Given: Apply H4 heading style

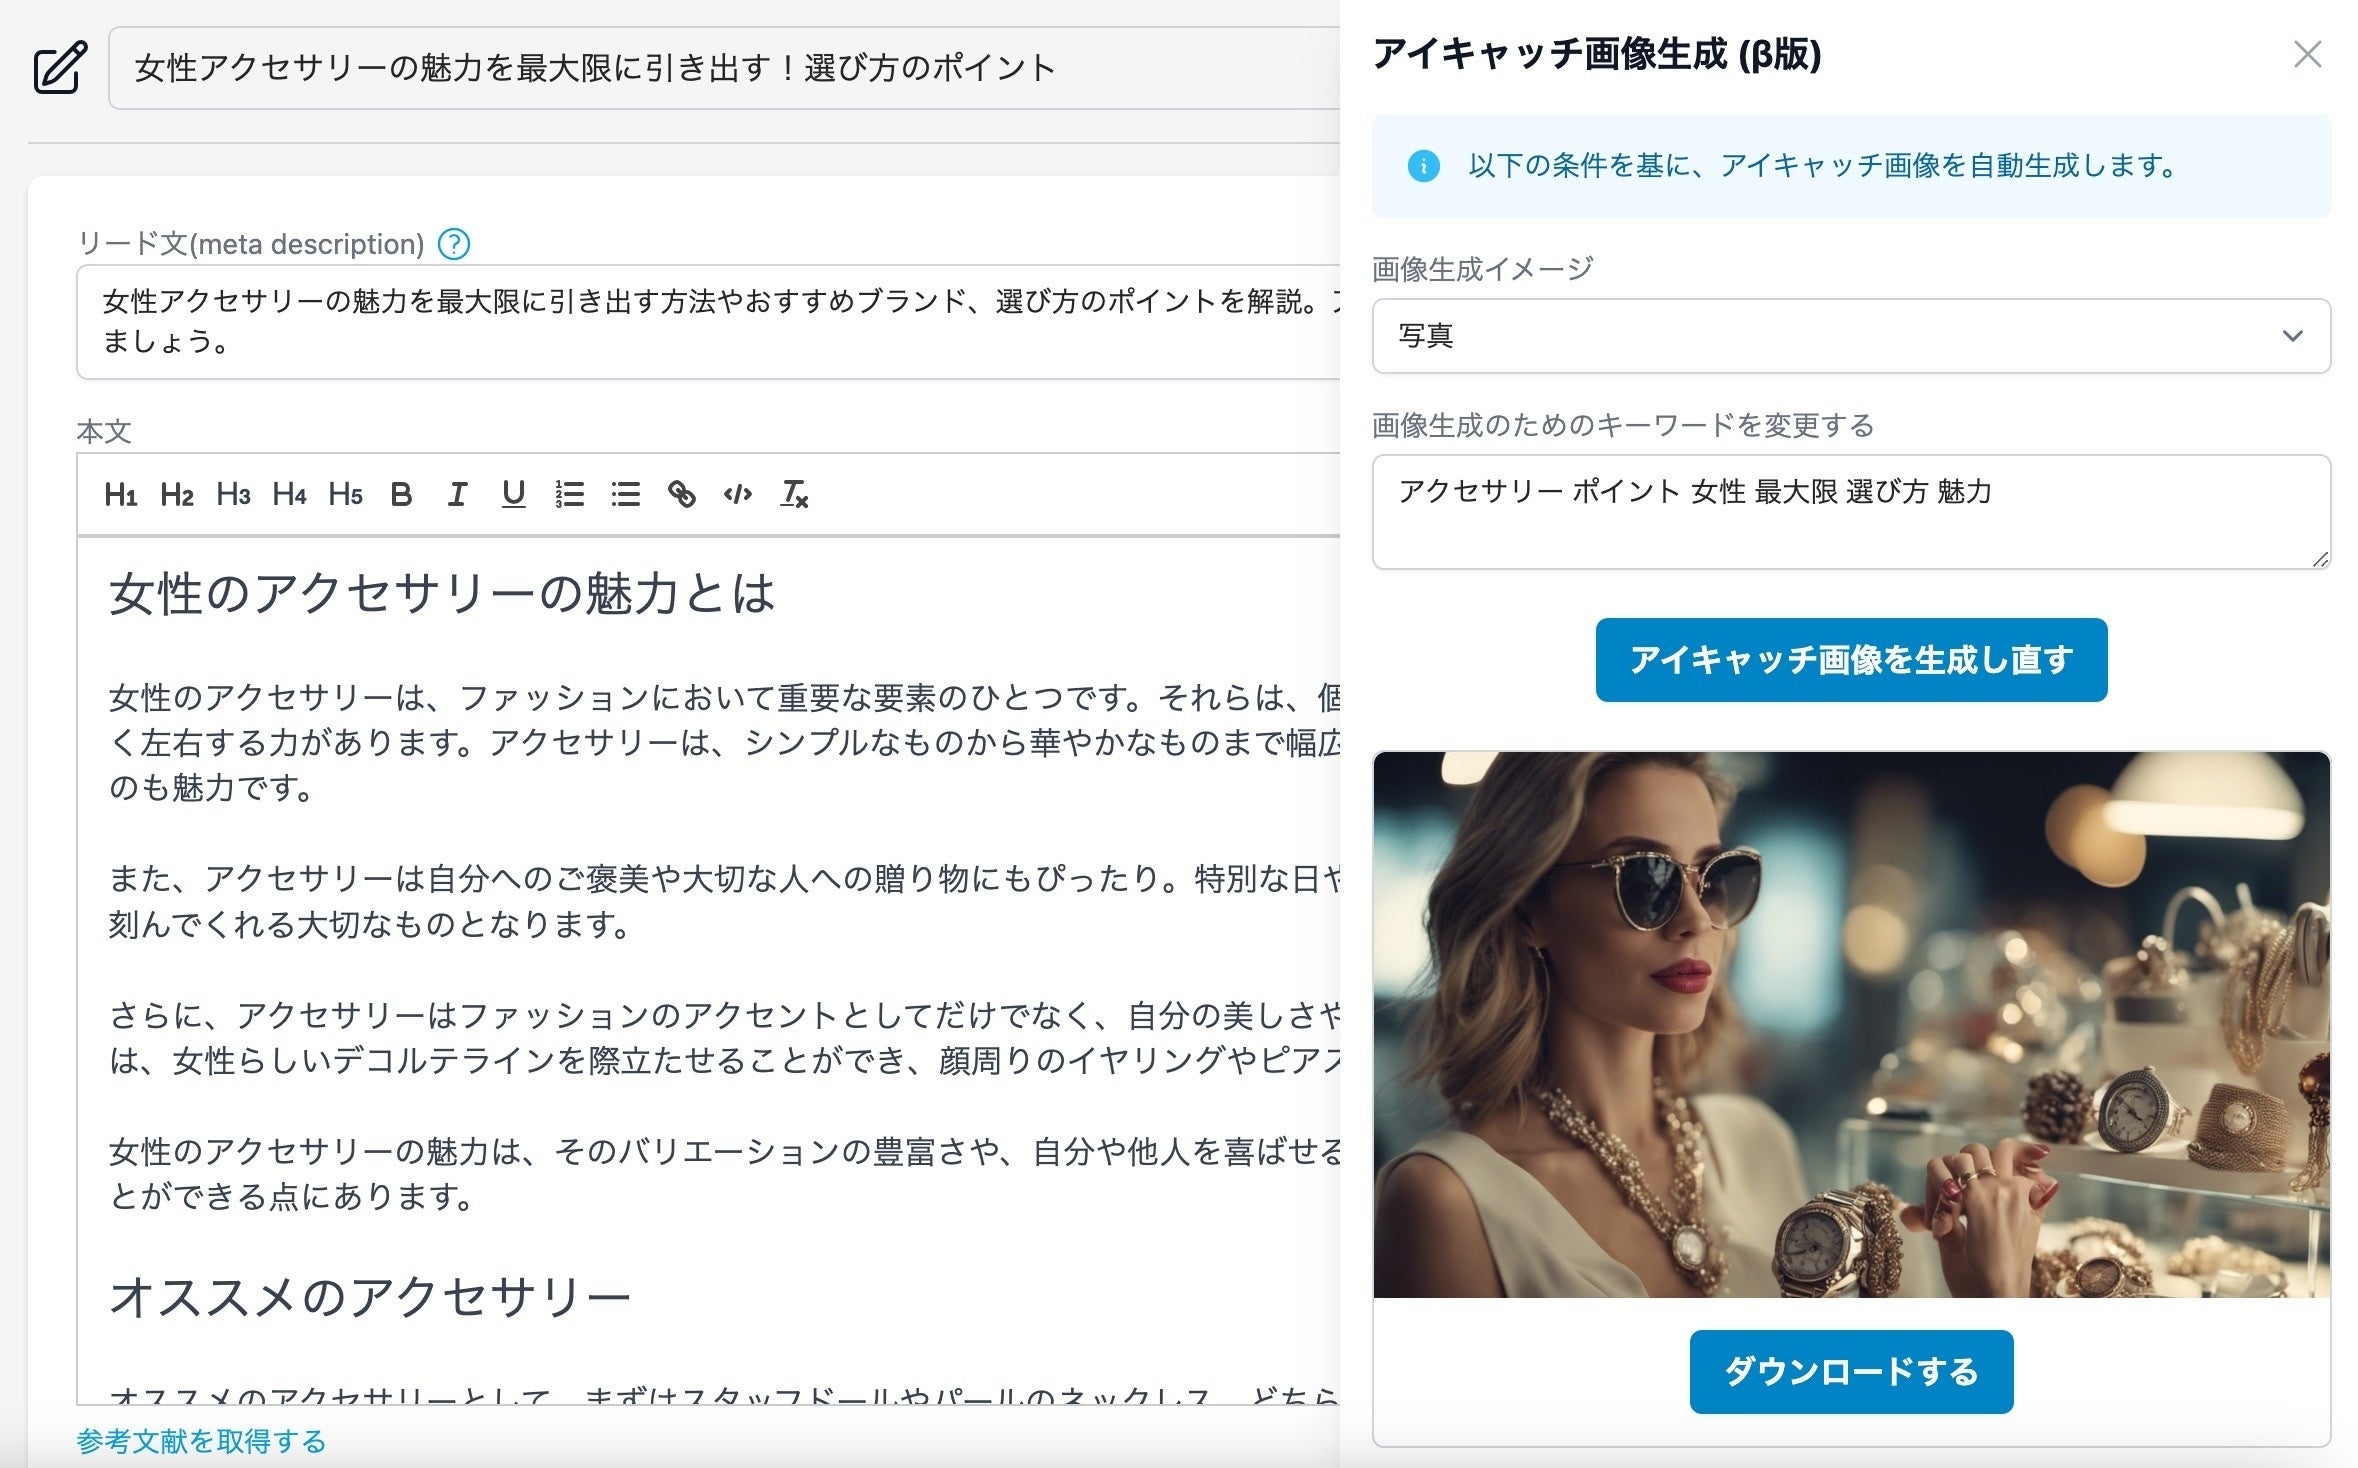Looking at the screenshot, I should click(x=288, y=494).
